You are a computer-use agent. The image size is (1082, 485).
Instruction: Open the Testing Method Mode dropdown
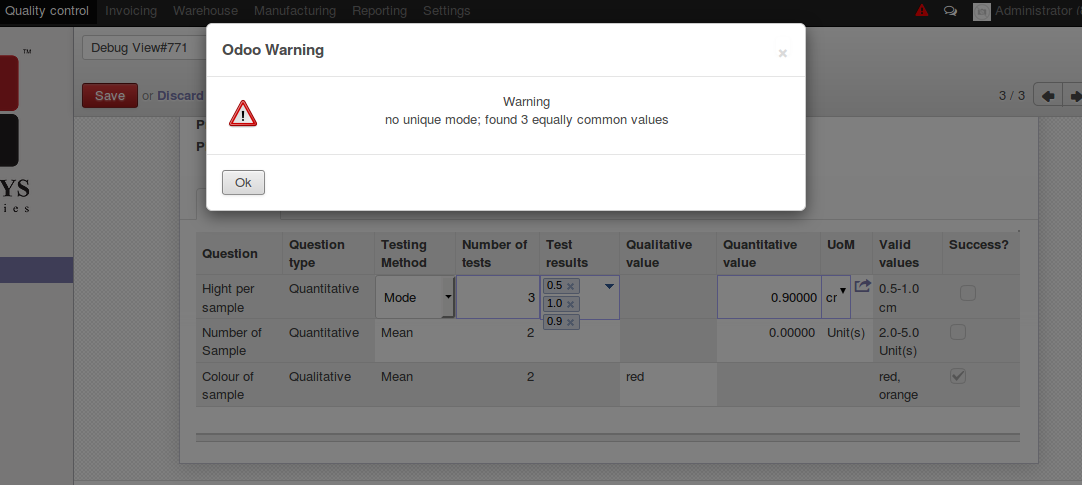tap(415, 297)
